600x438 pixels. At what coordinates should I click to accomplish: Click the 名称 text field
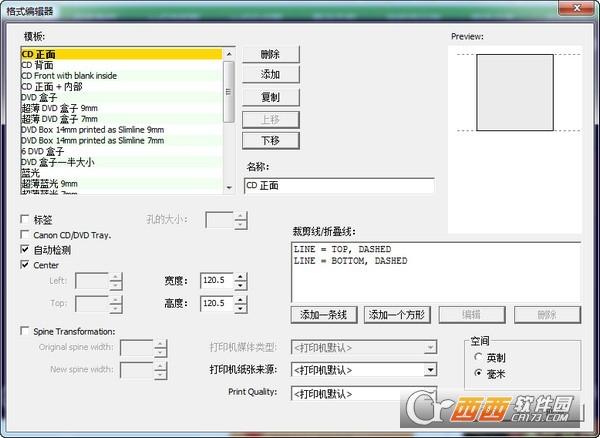339,186
